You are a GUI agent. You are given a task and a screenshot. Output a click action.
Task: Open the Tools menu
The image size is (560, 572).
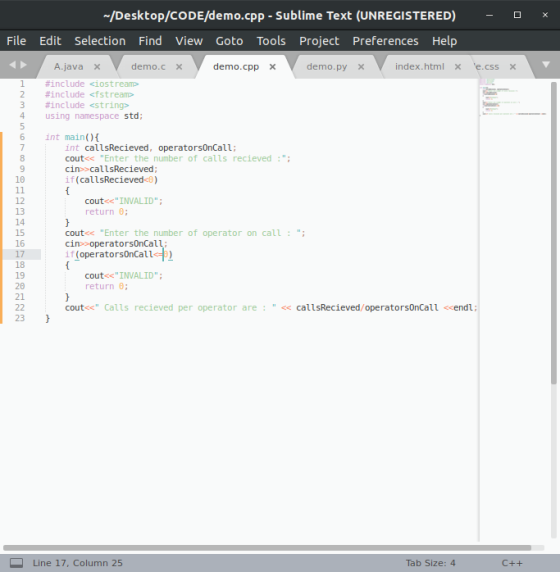click(x=271, y=41)
